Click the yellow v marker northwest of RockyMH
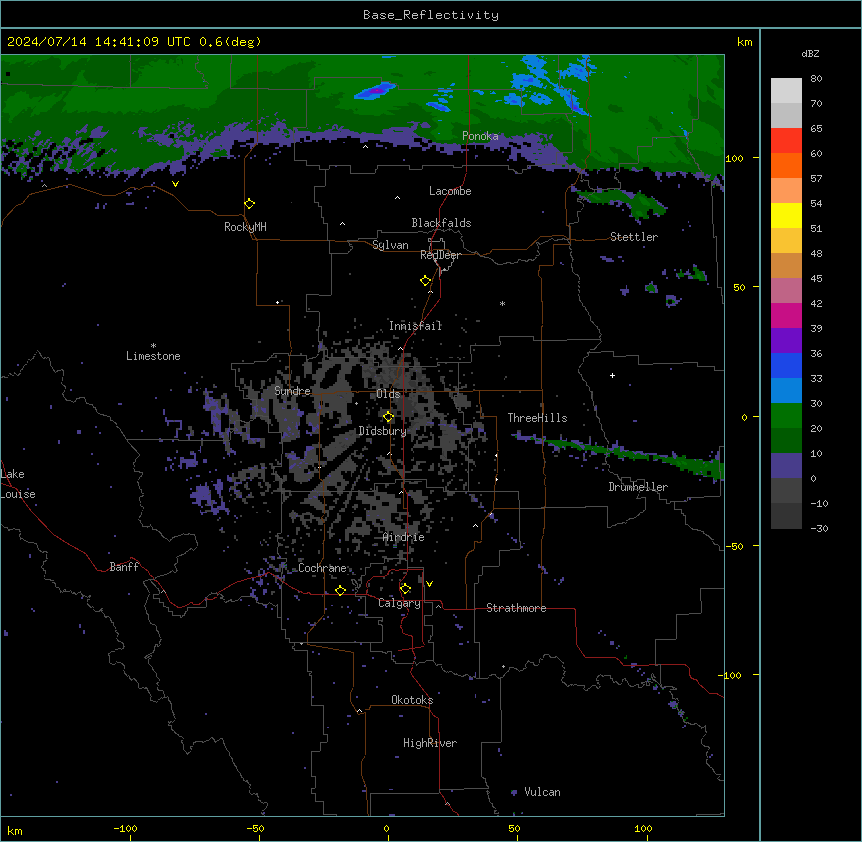The image size is (862, 842). [x=175, y=184]
